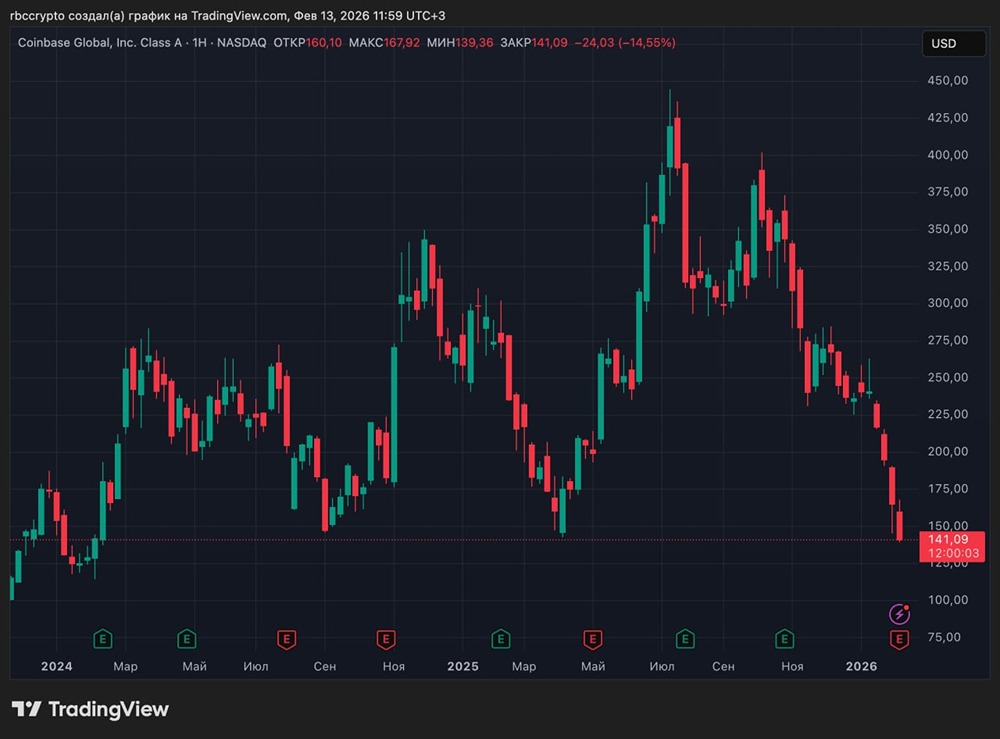The width and height of the screenshot is (1000, 739).
Task: Click the green earnings badge near Ноя 2025
Action: point(784,638)
